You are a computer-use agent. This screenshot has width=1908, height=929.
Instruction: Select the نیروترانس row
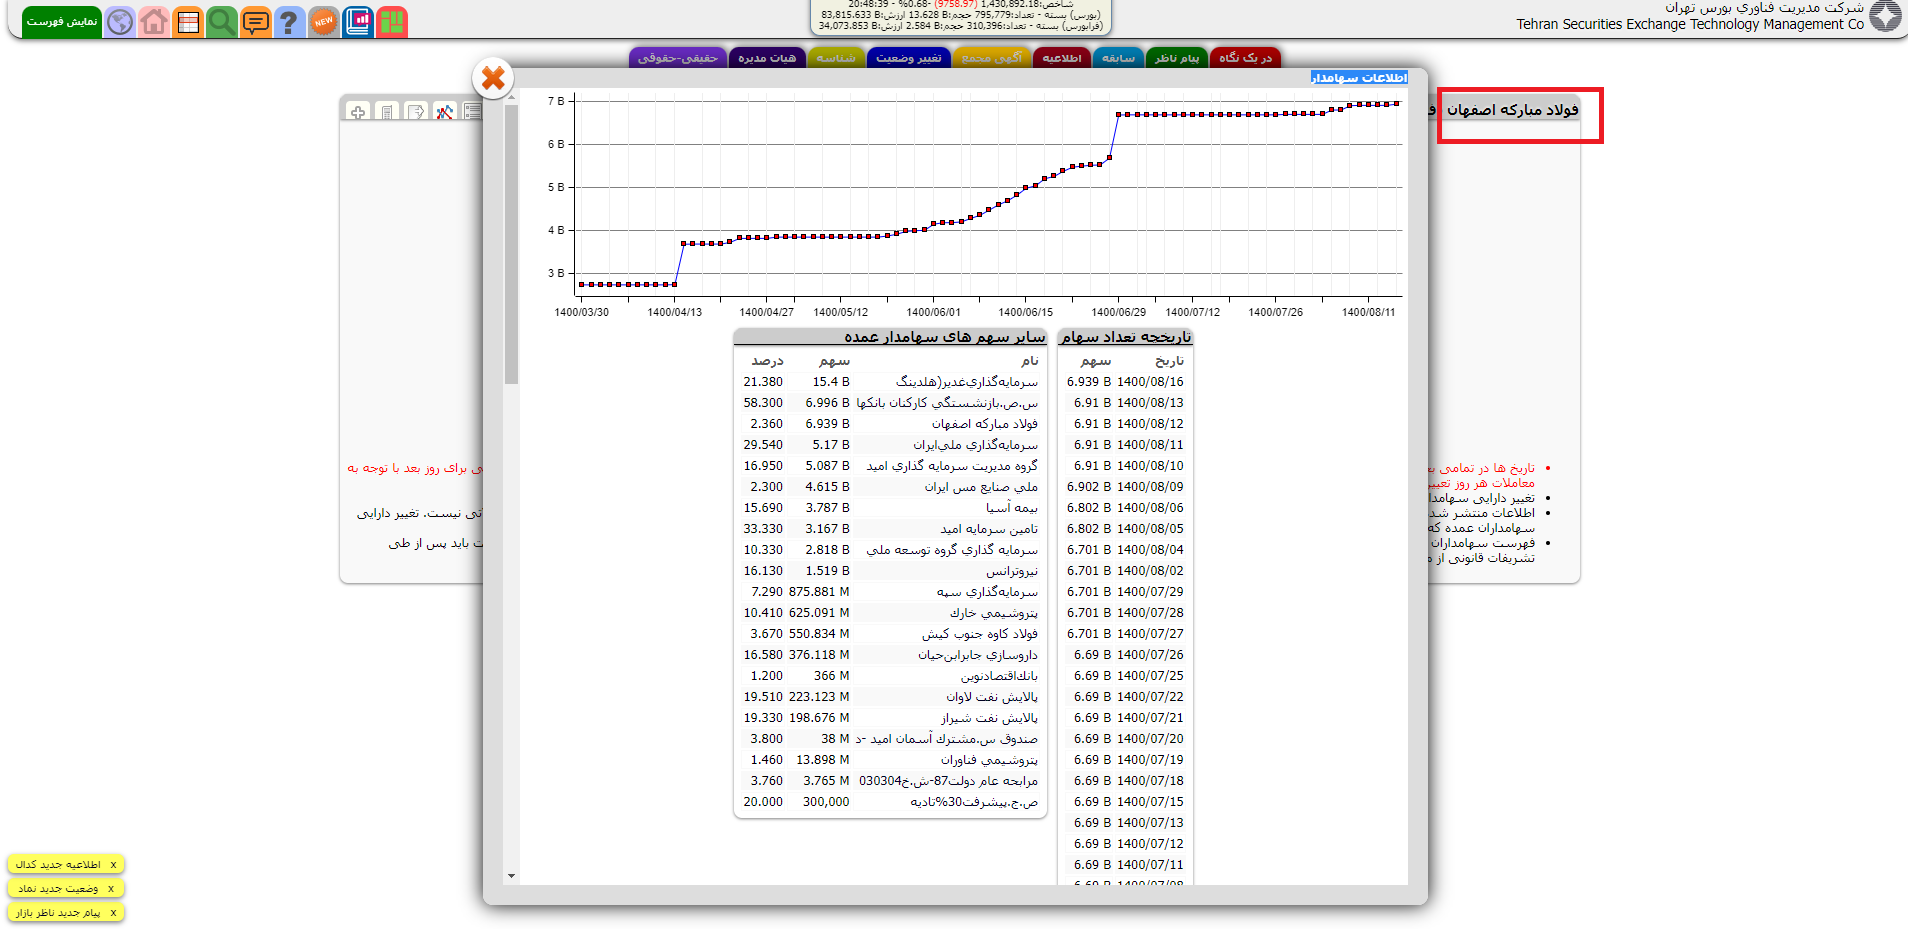pyautogui.click(x=890, y=571)
